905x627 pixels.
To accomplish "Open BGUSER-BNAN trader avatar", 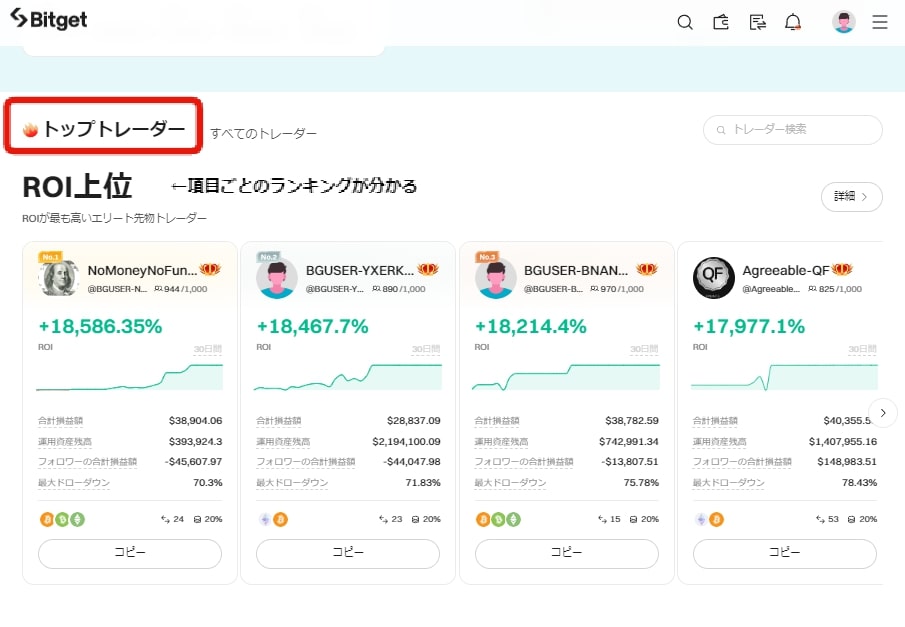I will (x=495, y=278).
